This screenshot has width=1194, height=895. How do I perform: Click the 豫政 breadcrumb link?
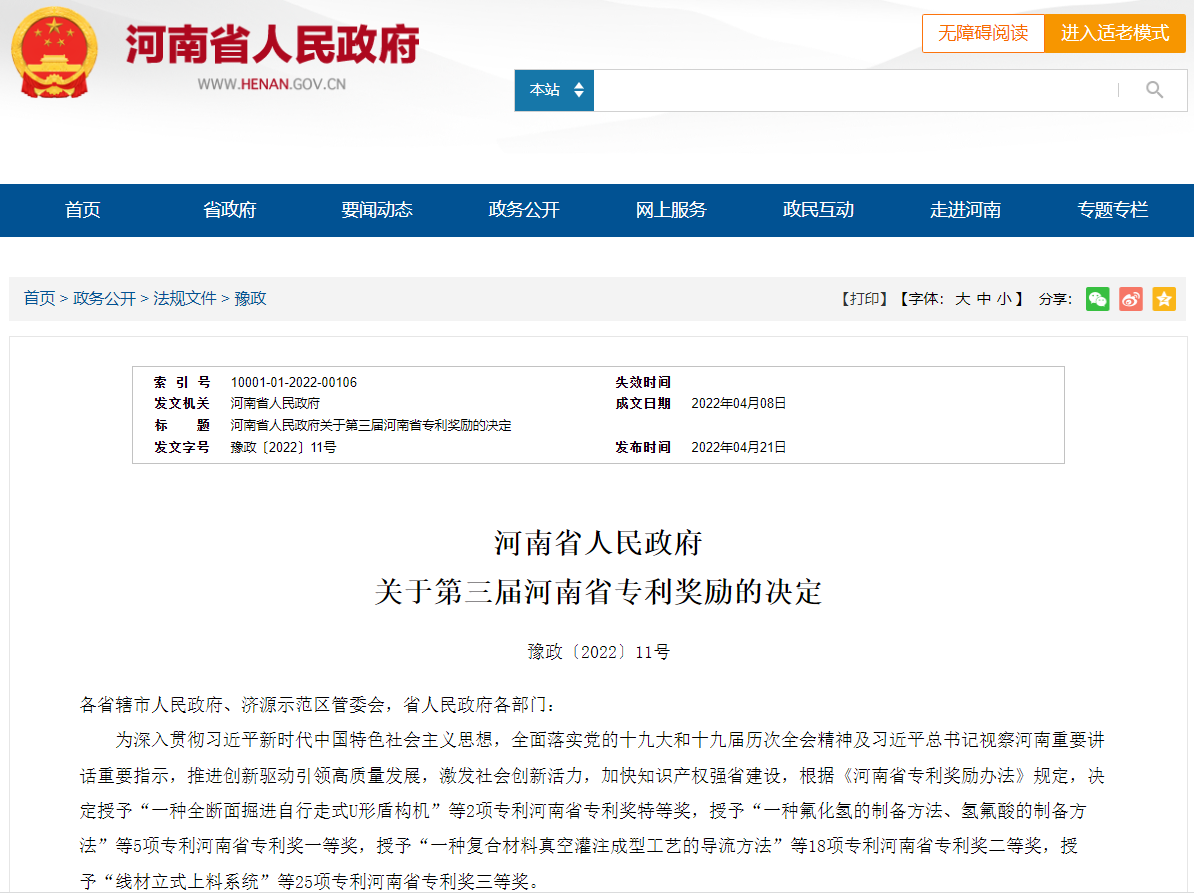[x=251, y=299]
